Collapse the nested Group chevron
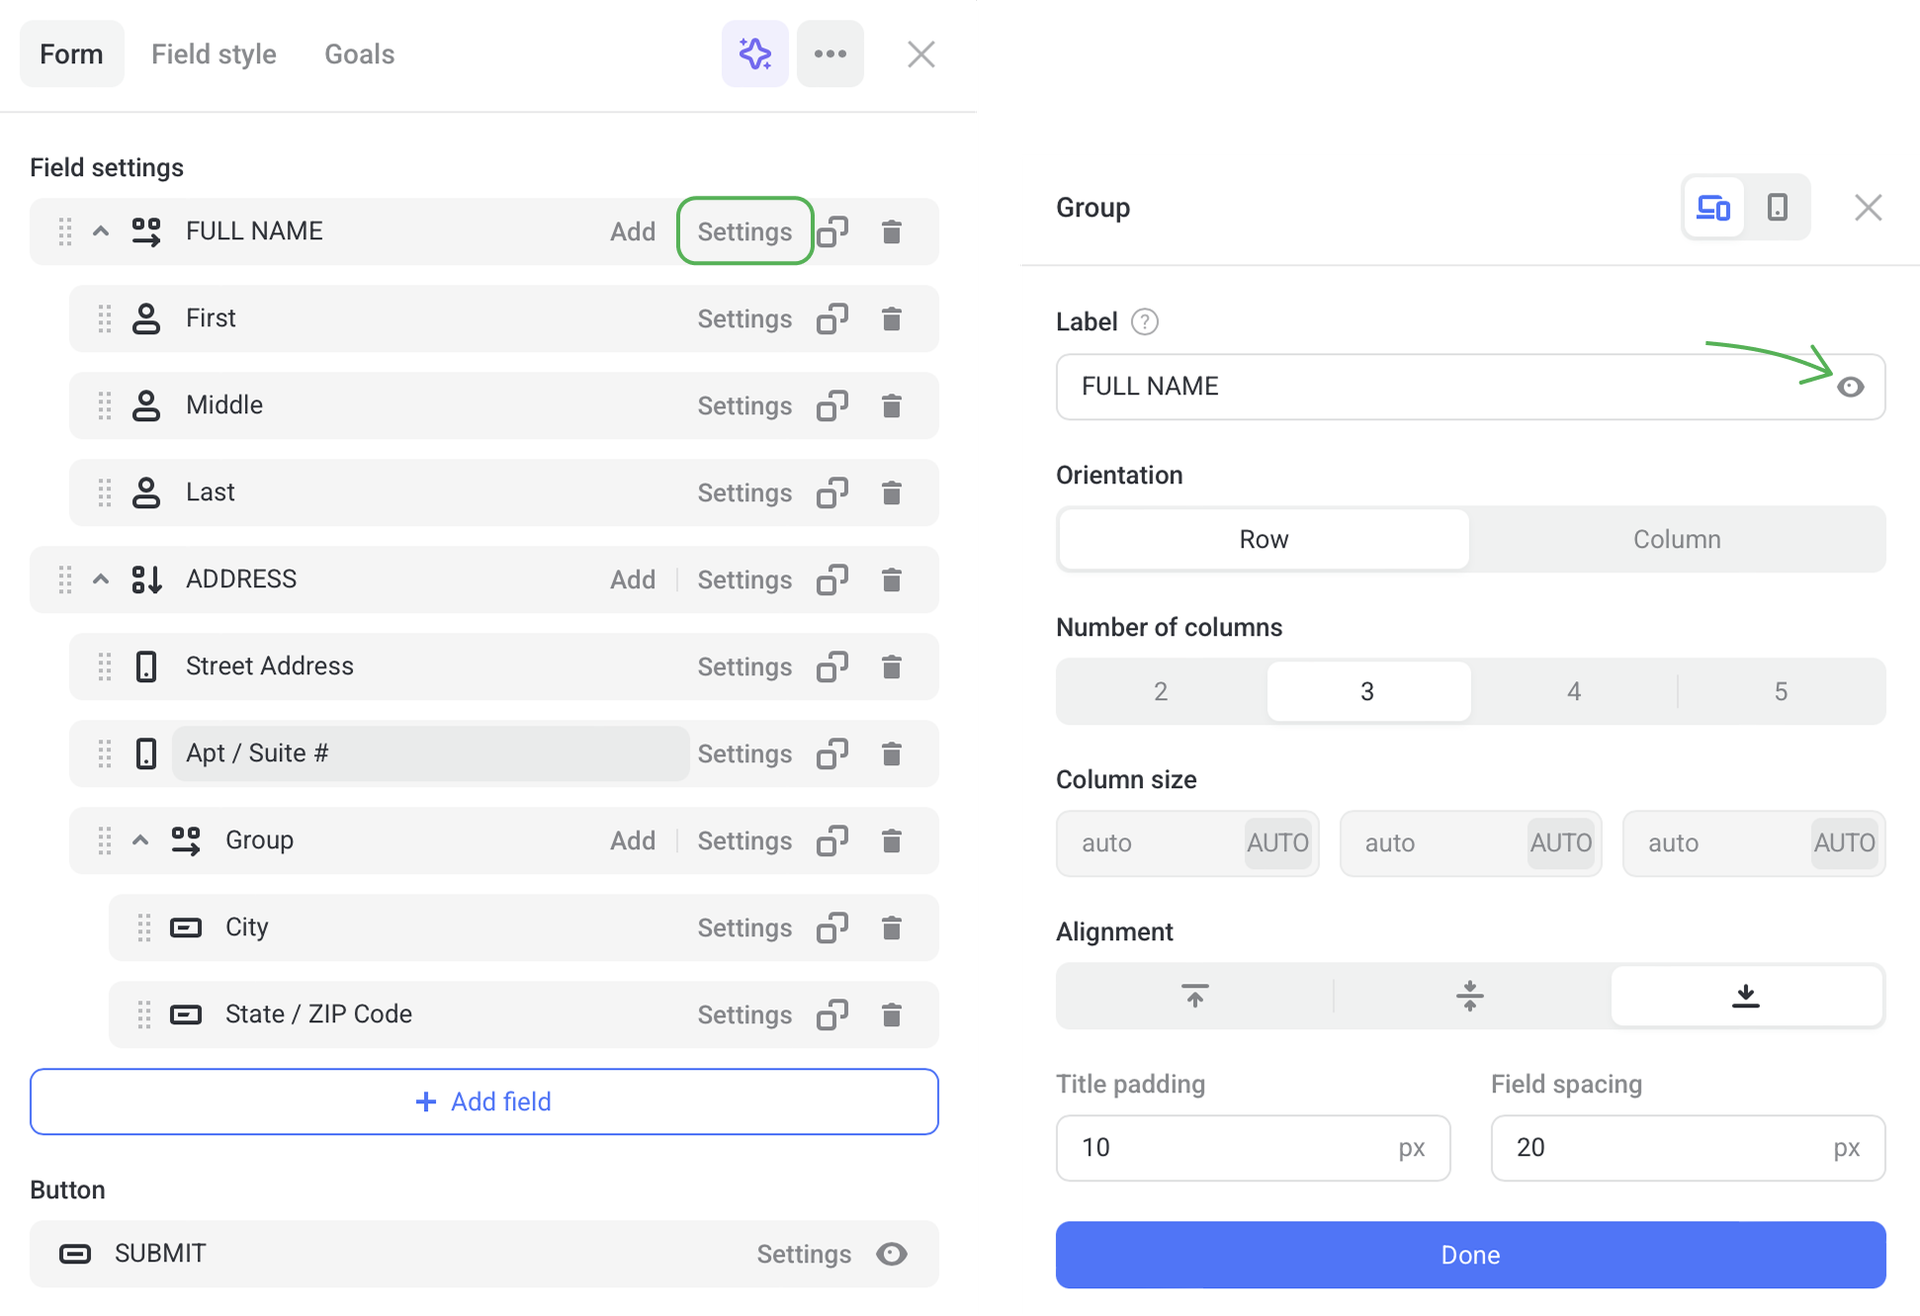The height and width of the screenshot is (1316, 1920). tap(141, 841)
